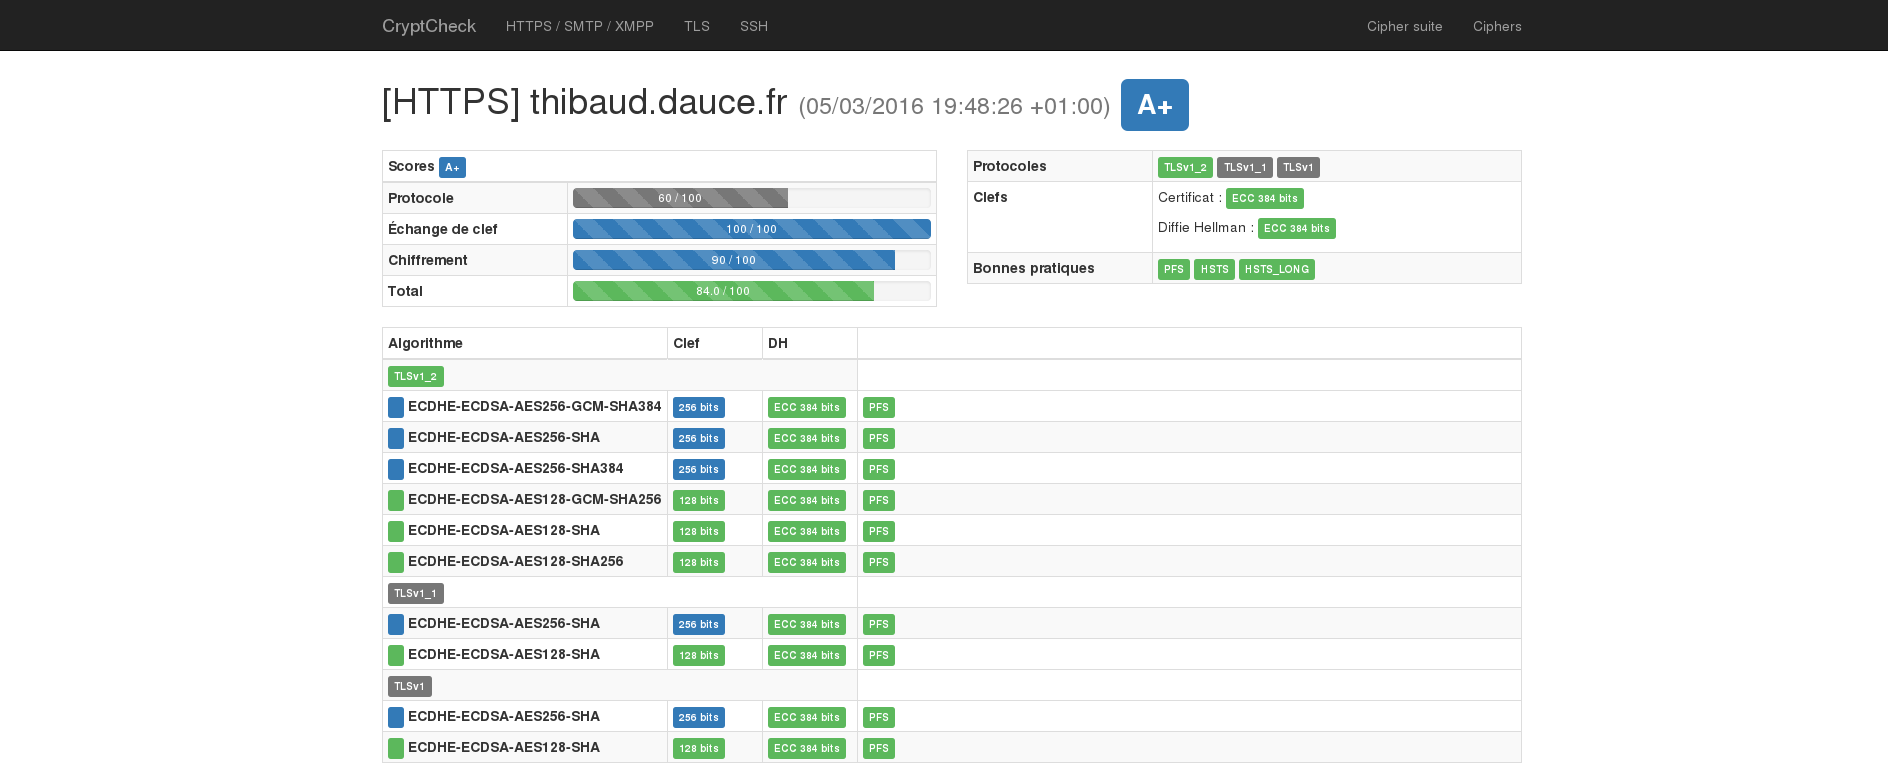The height and width of the screenshot is (782, 1888).
Task: Click the blue swatch next to ECDHE-ECDSA-AES256-GCM-SHA384
Action: (x=396, y=407)
